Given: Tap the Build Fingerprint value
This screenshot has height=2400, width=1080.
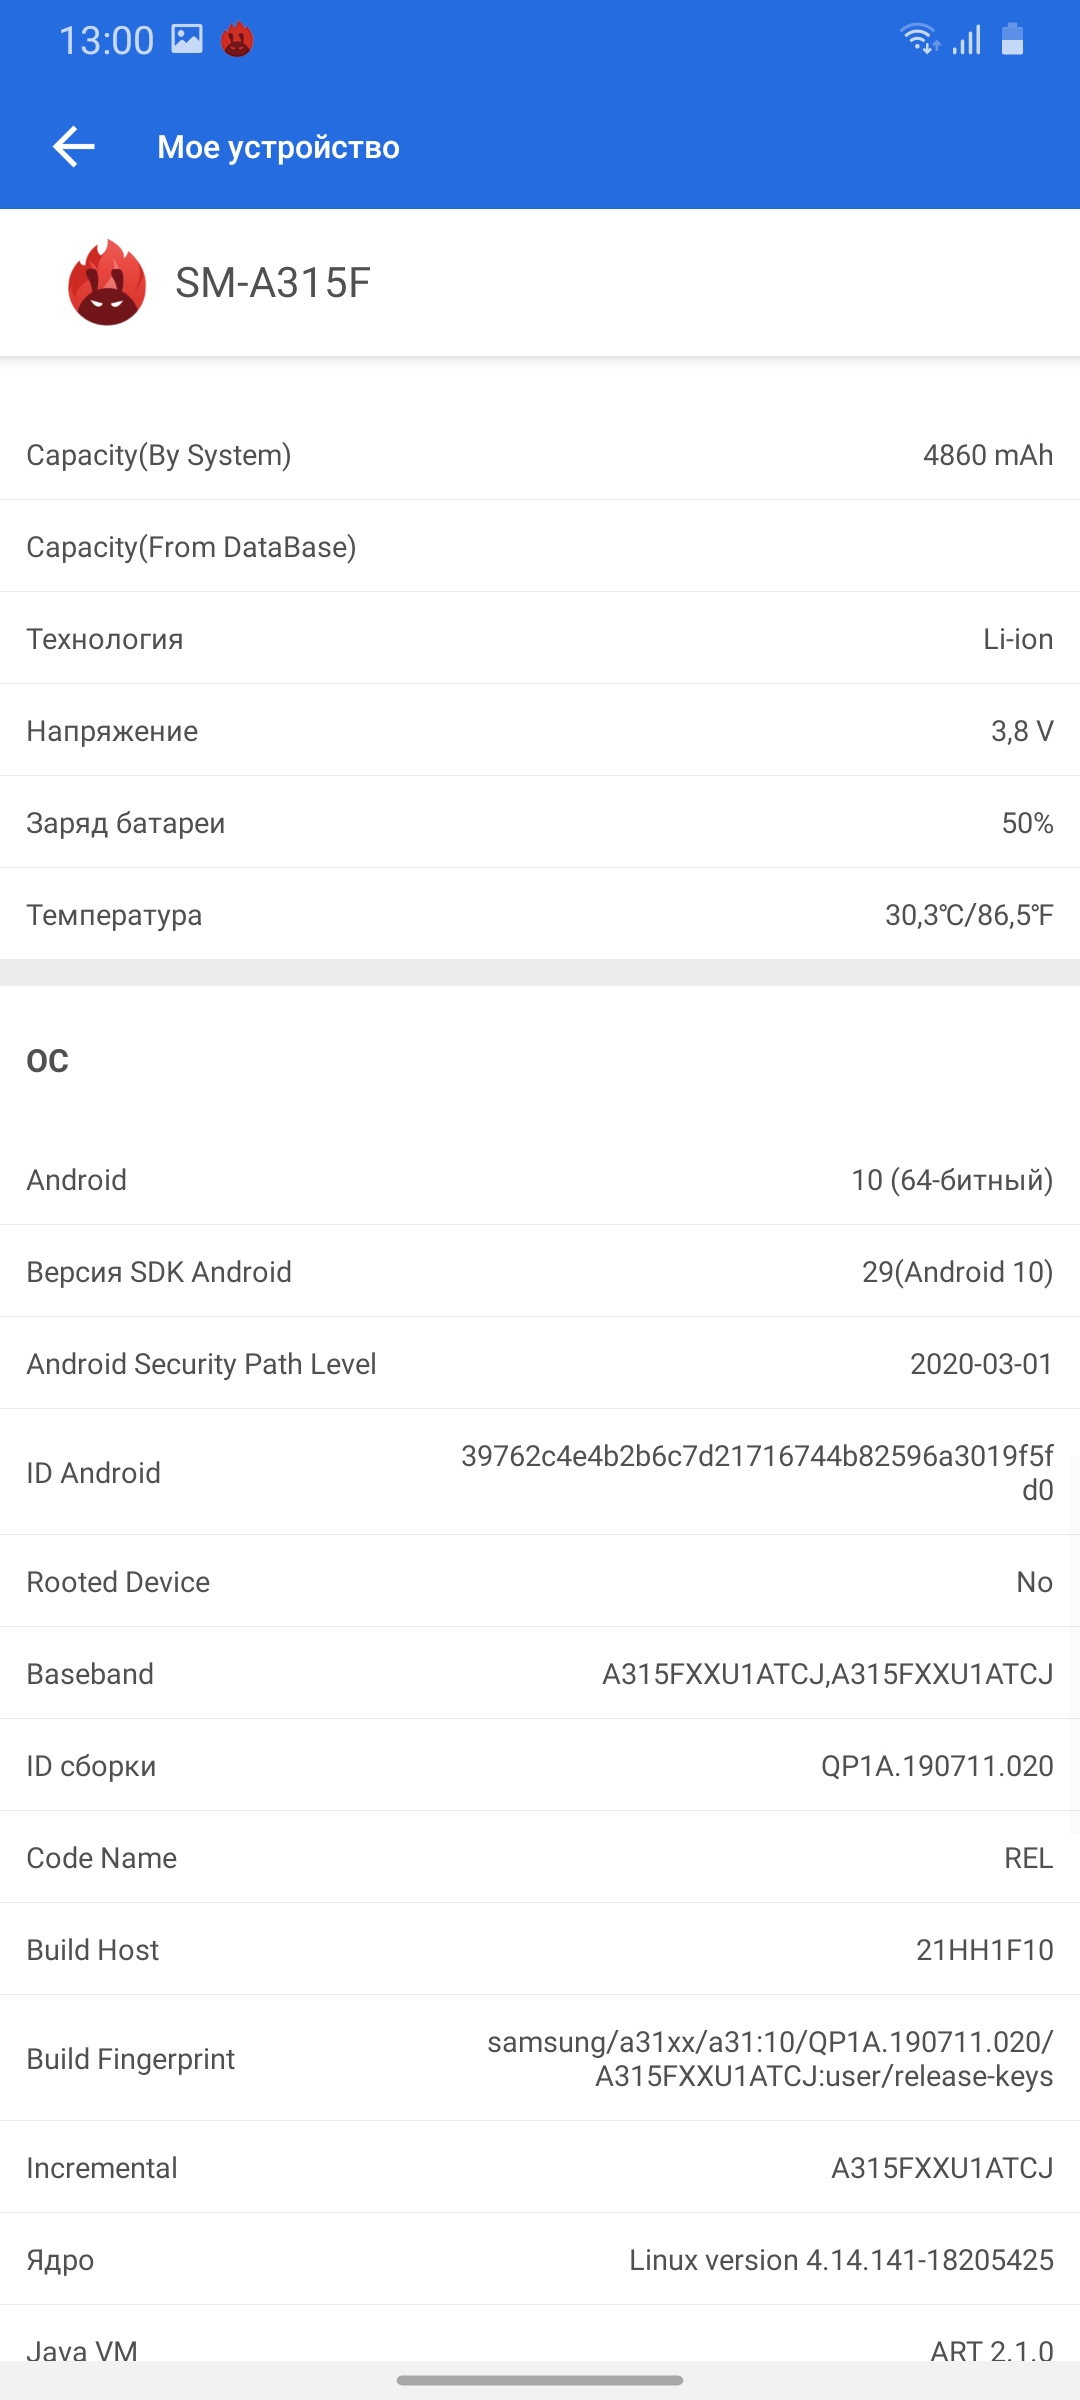Looking at the screenshot, I should (x=770, y=2059).
